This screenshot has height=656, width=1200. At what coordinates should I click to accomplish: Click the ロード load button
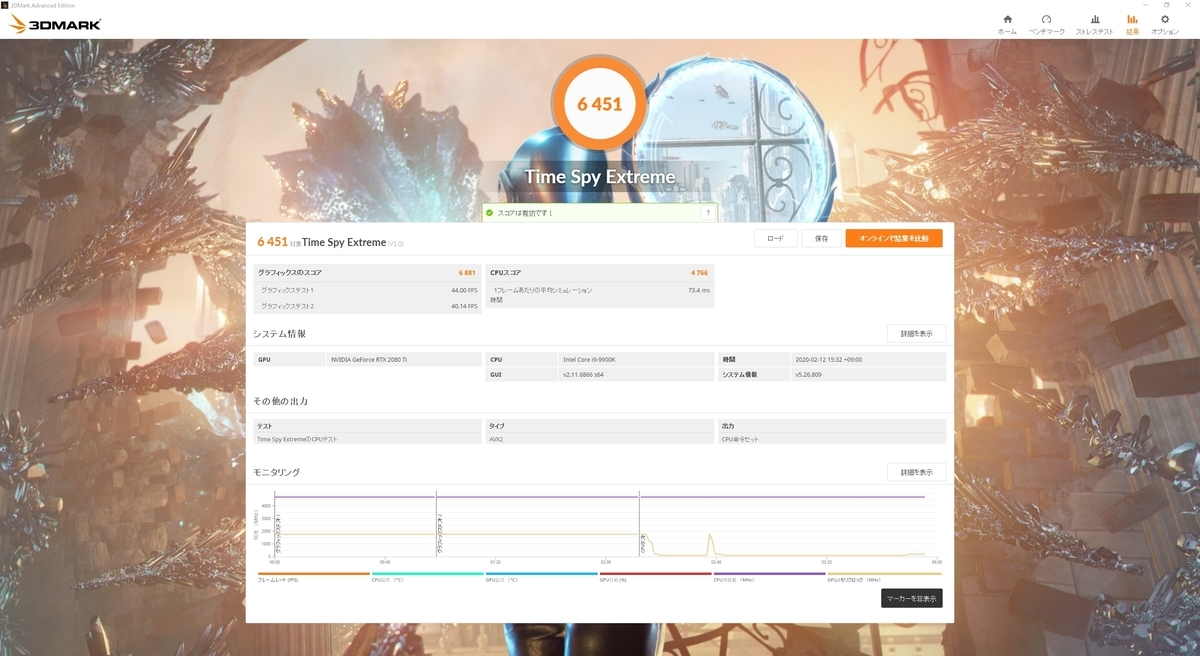point(775,238)
